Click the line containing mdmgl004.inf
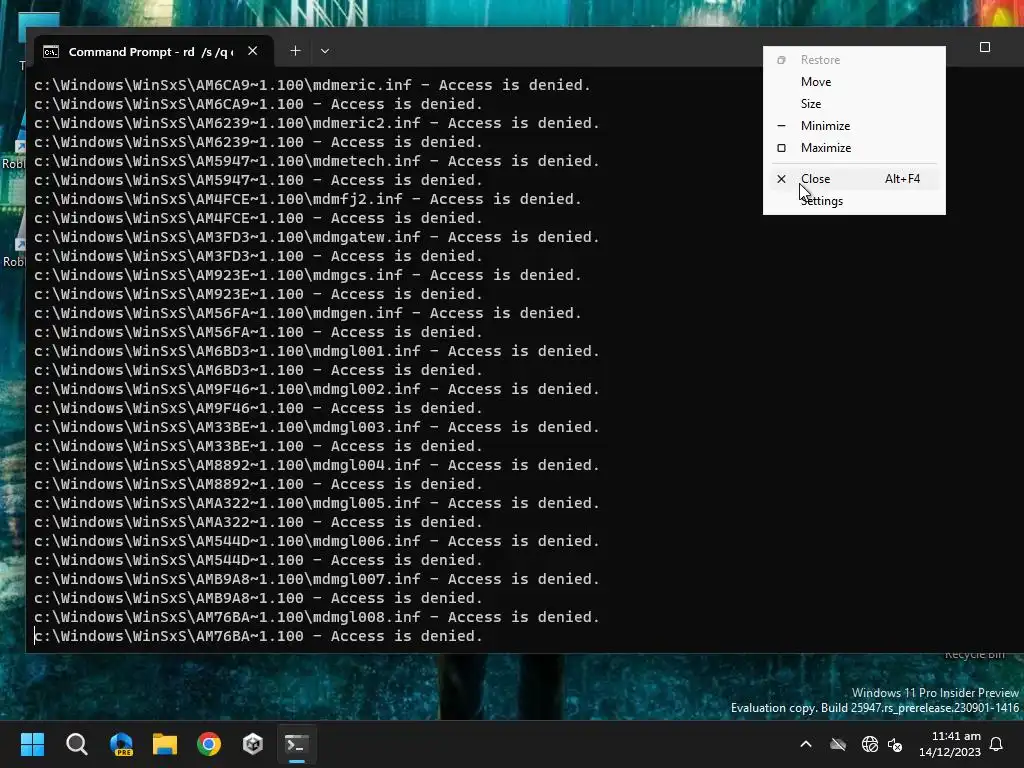Screen dimensions: 1024x768 [x=317, y=465]
